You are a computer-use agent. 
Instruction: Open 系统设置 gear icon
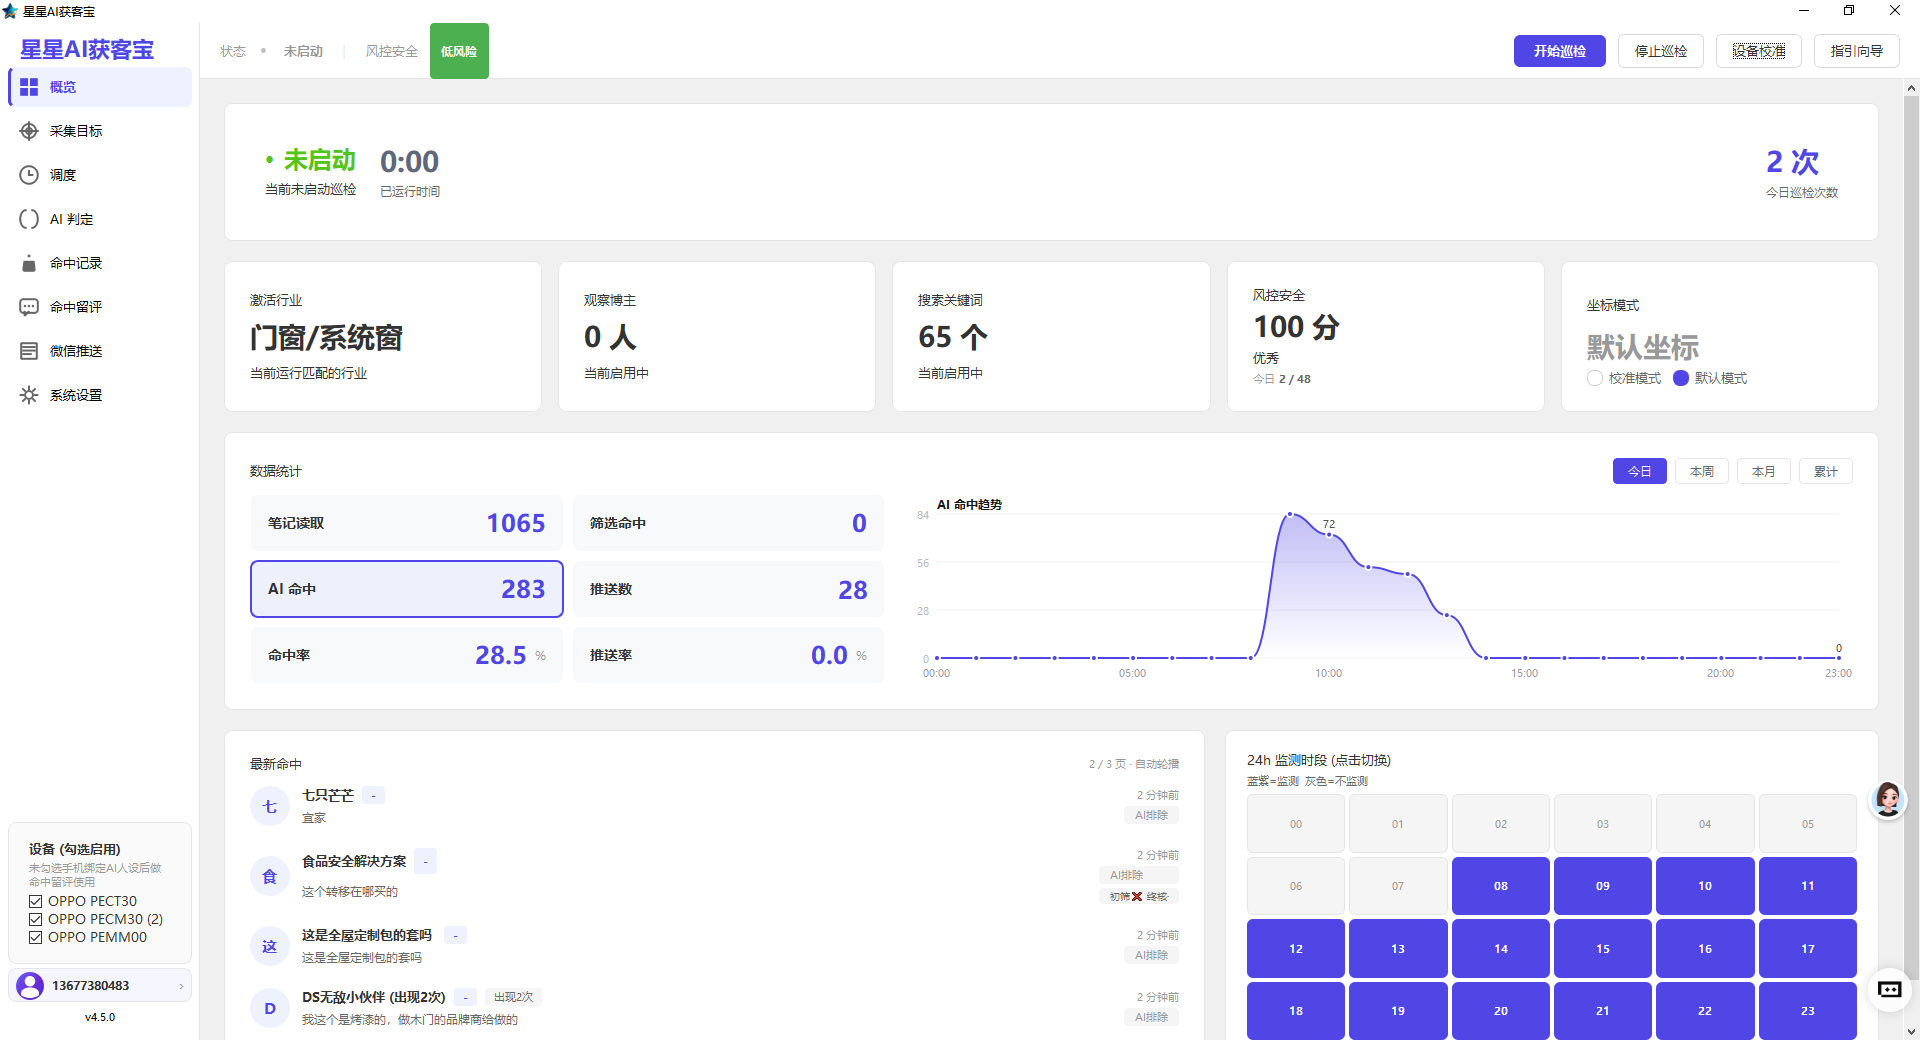coord(29,395)
